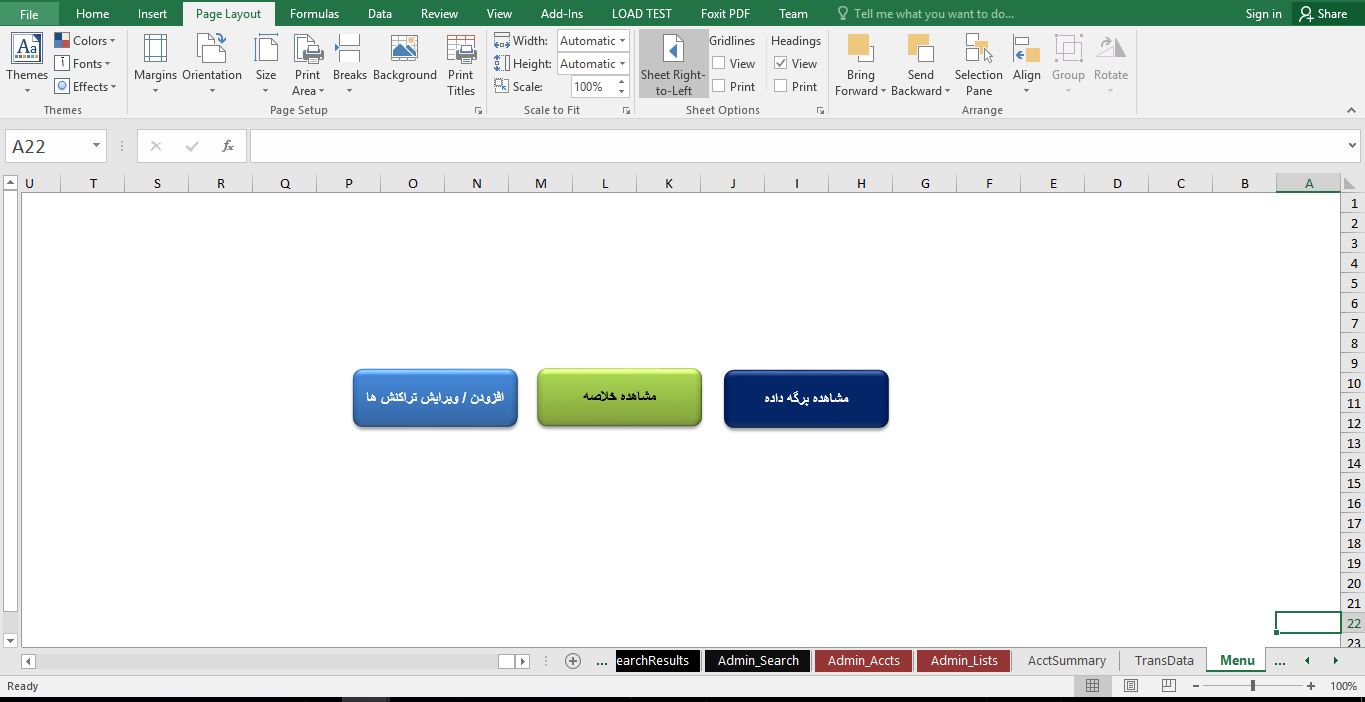Viewport: 1365px width, 702px height.
Task: Select the Admin_Accts sheet tab
Action: tap(864, 660)
